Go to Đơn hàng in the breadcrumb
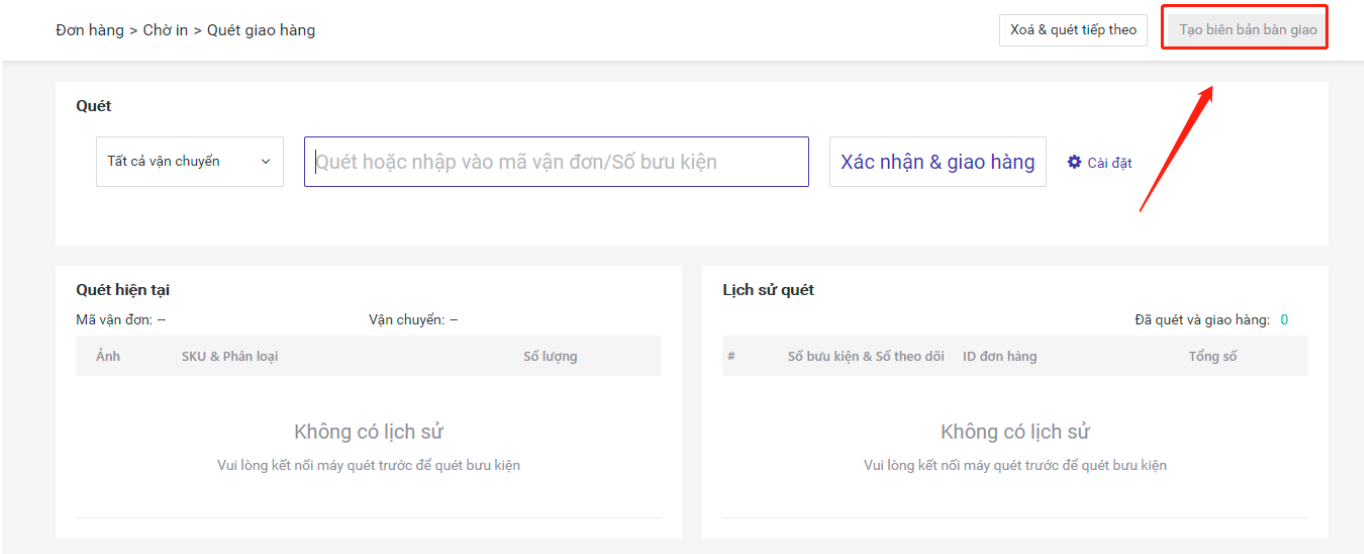Image resolution: width=1364 pixels, height=554 pixels. pyautogui.click(x=90, y=30)
